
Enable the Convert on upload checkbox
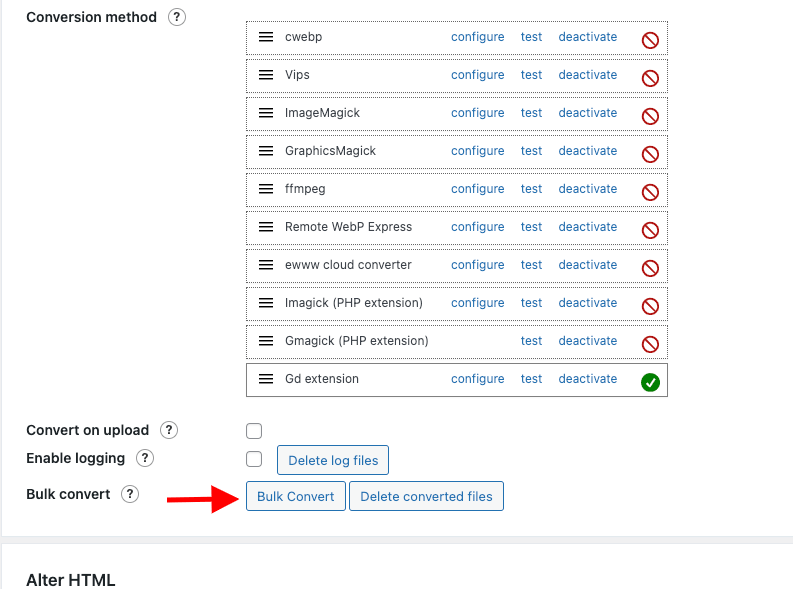(254, 431)
